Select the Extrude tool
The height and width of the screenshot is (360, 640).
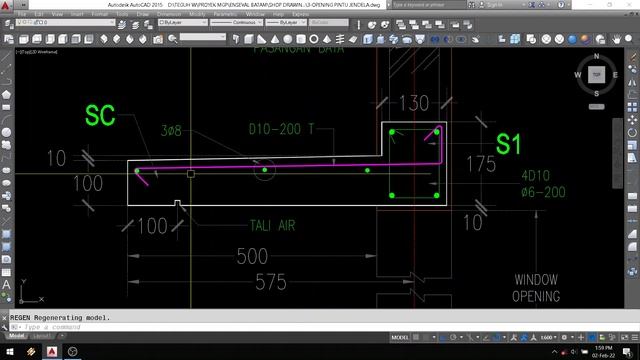pos(368,39)
